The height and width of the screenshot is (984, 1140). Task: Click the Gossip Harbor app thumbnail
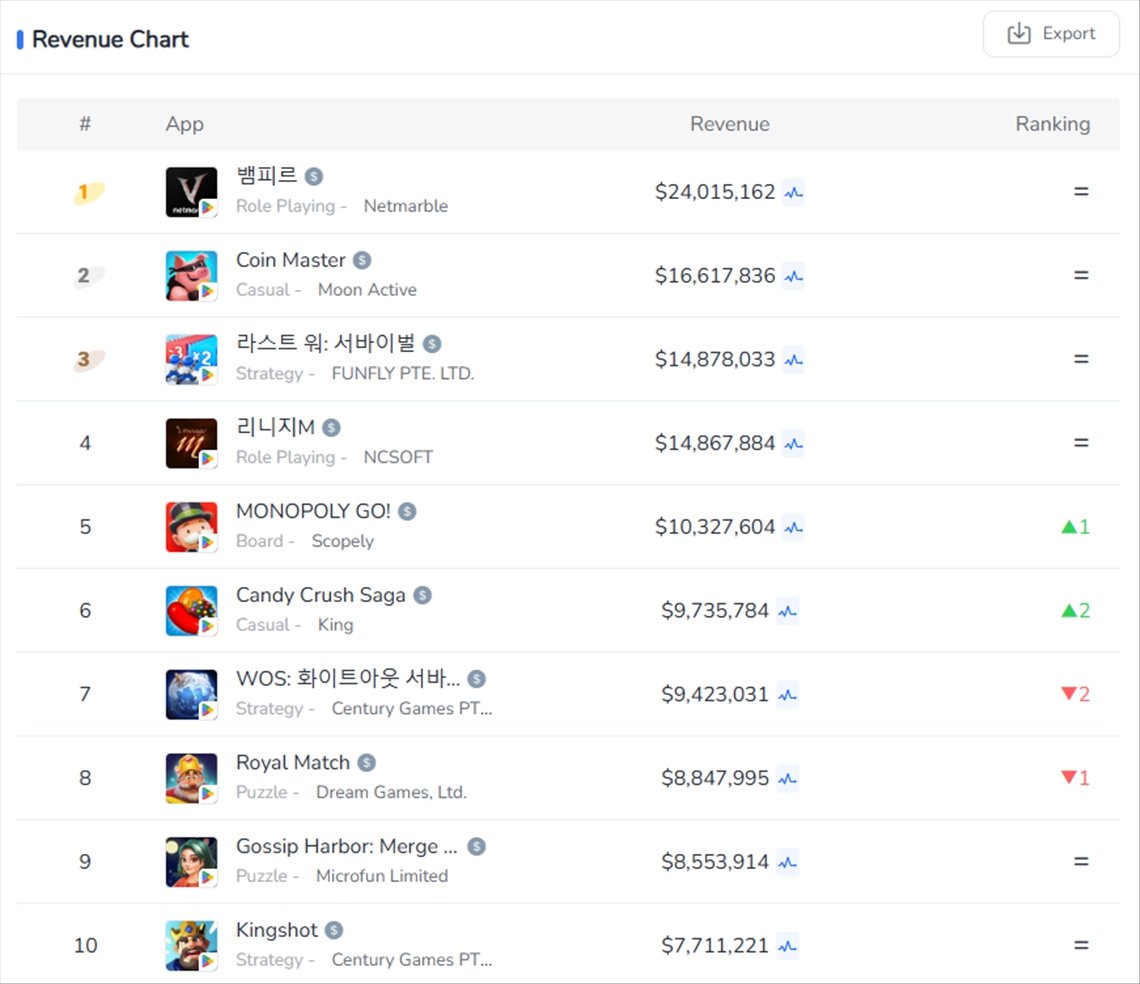[x=191, y=862]
